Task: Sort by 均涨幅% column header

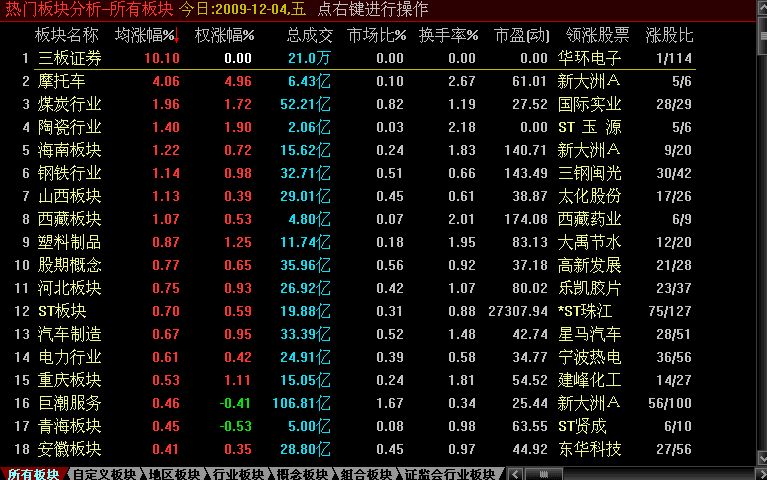Action: coord(146,35)
